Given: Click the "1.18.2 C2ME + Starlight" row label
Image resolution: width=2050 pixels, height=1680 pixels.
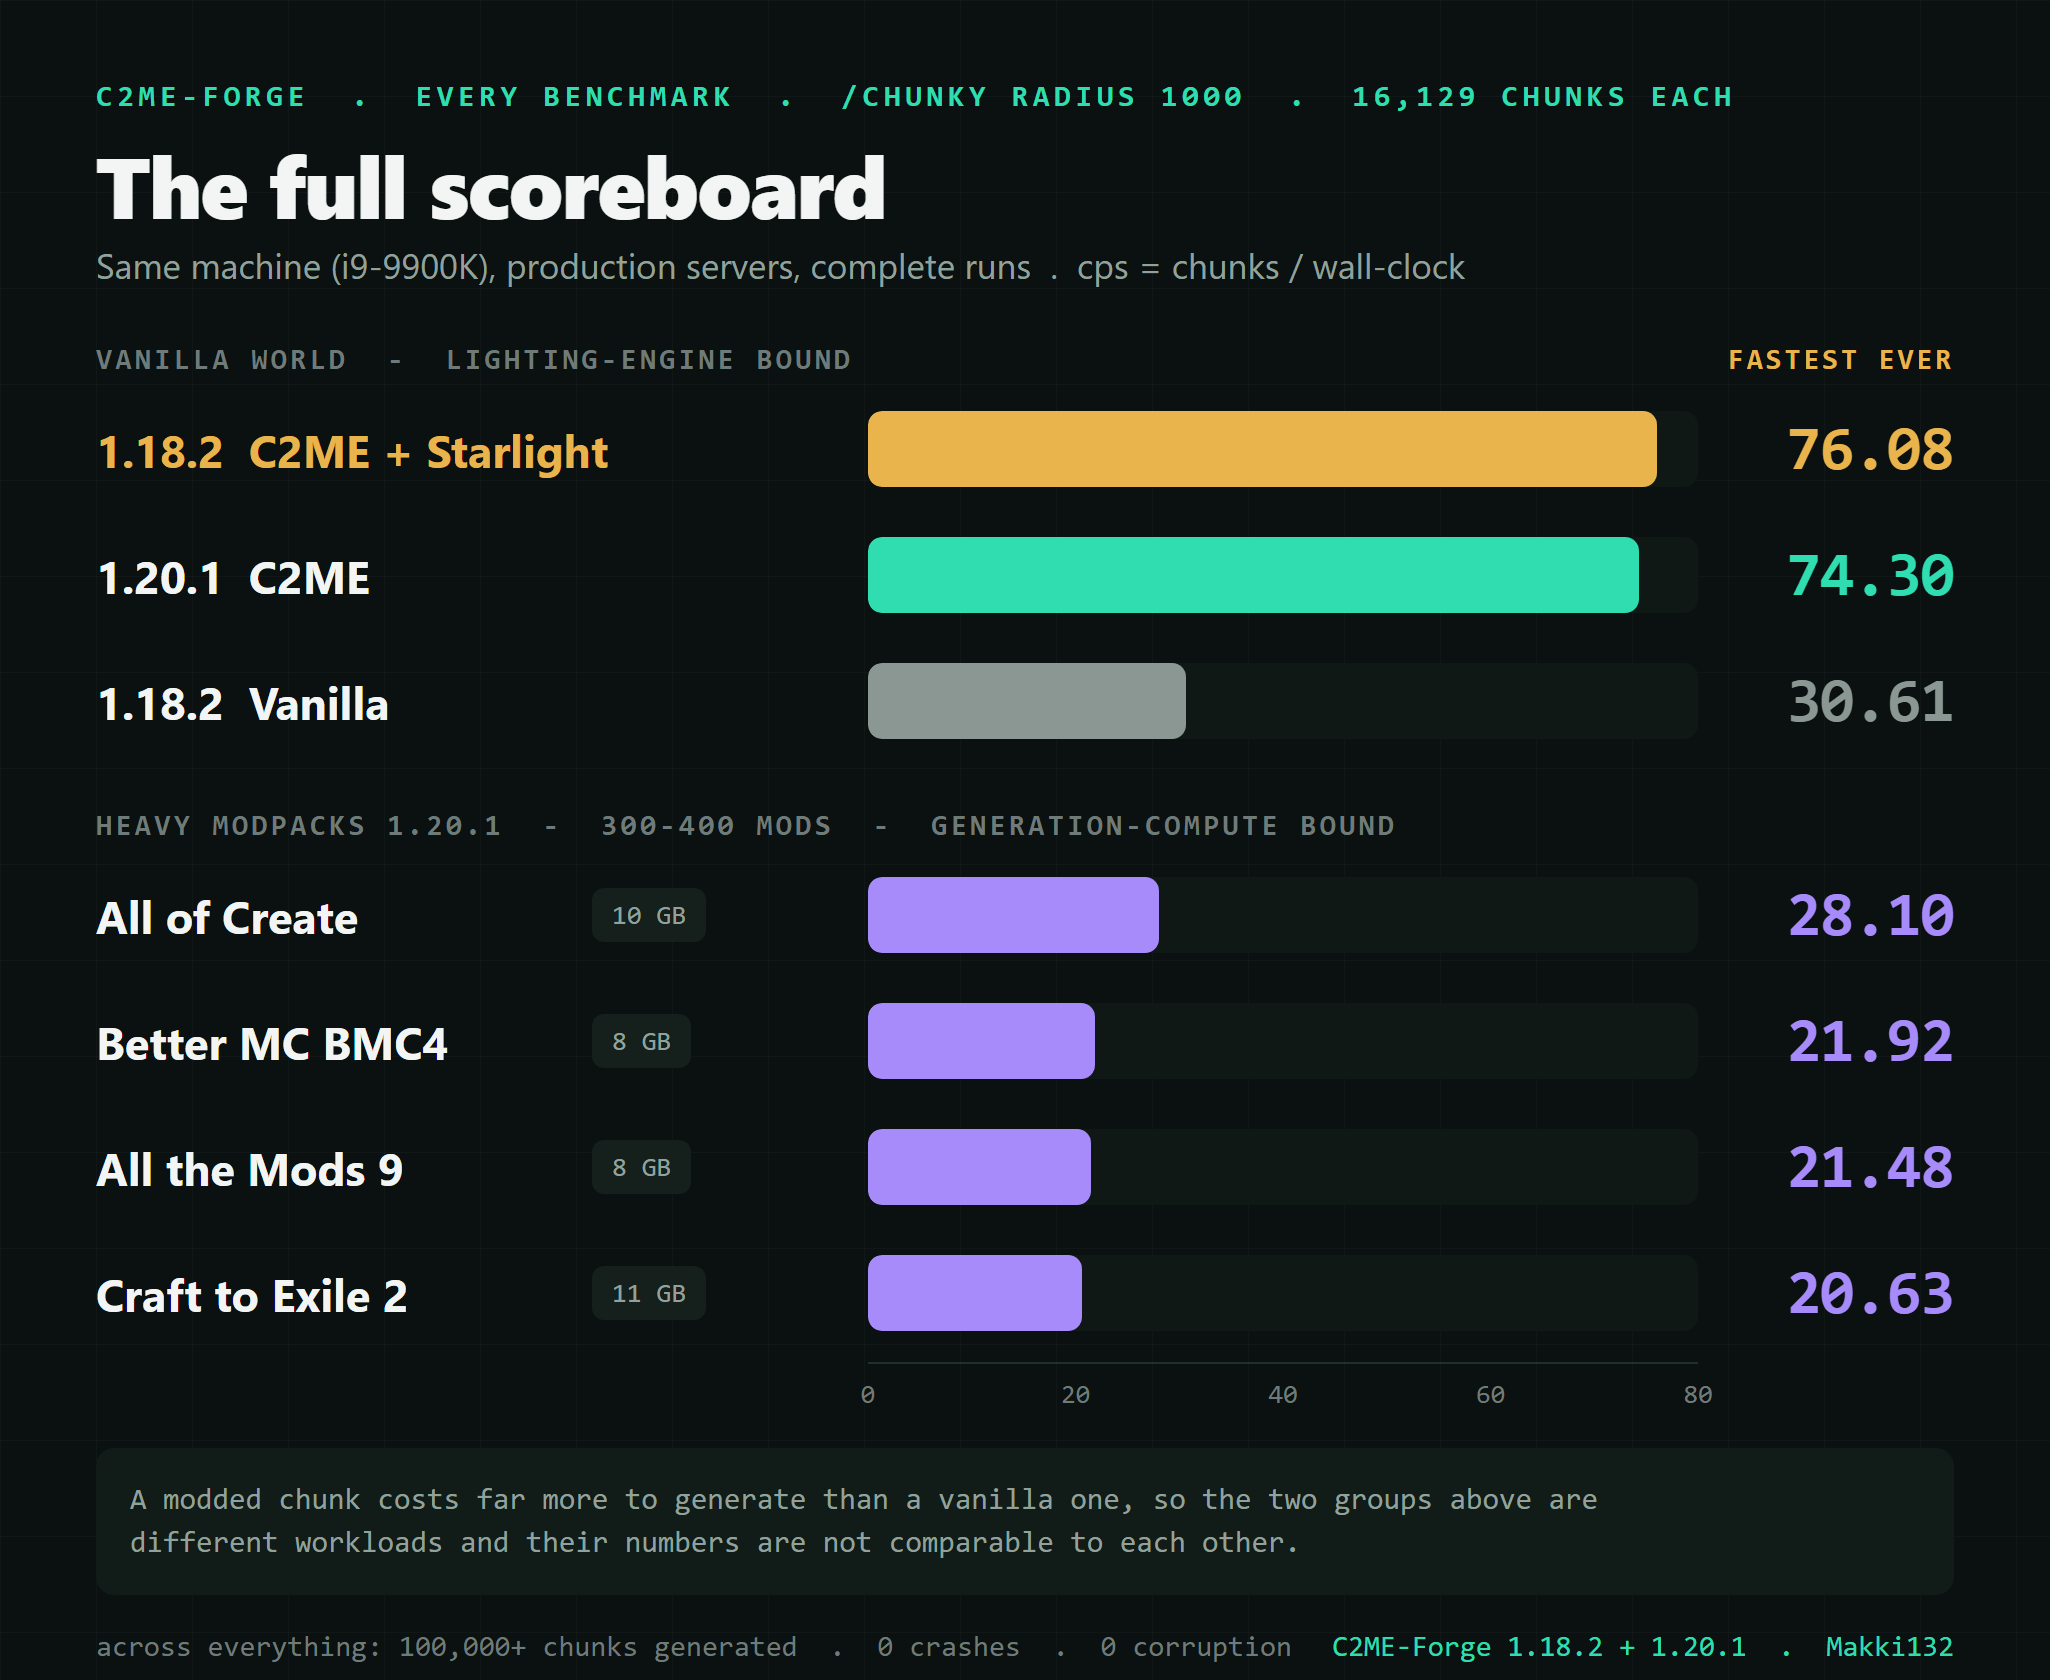Looking at the screenshot, I should pyautogui.click(x=352, y=452).
